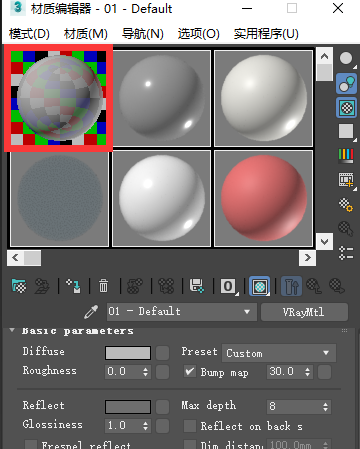This screenshot has width=360, height=449.
Task: Uncheck the Bump map checkbox
Action: tap(190, 372)
